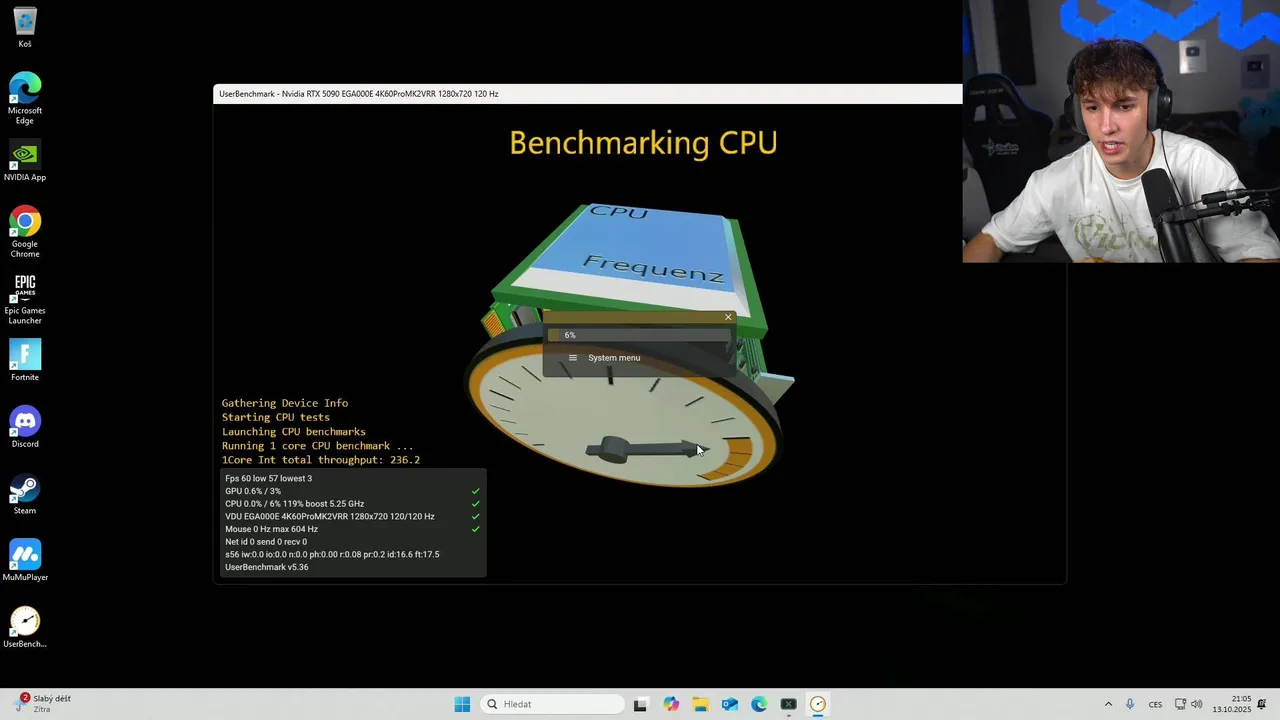The height and width of the screenshot is (720, 1280).
Task: Click the VDU EGA000E display line
Action: (x=330, y=517)
